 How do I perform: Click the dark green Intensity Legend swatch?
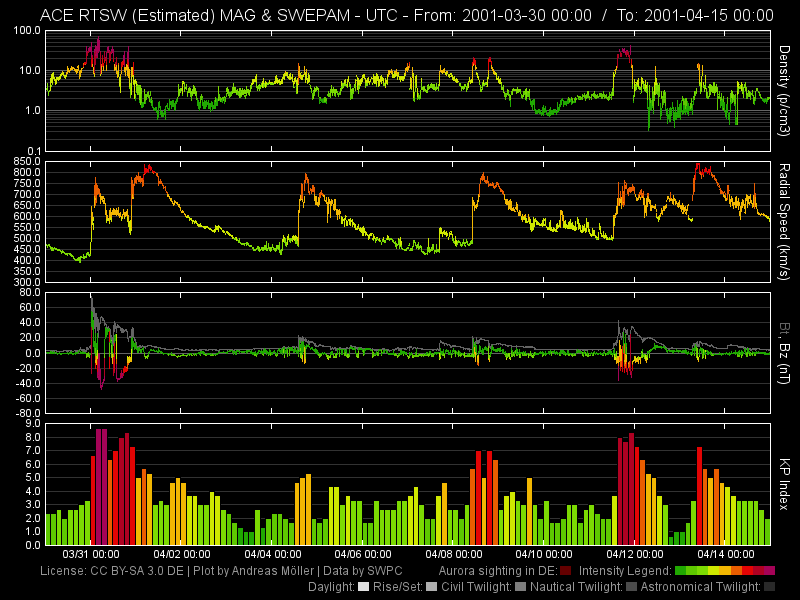click(x=681, y=570)
